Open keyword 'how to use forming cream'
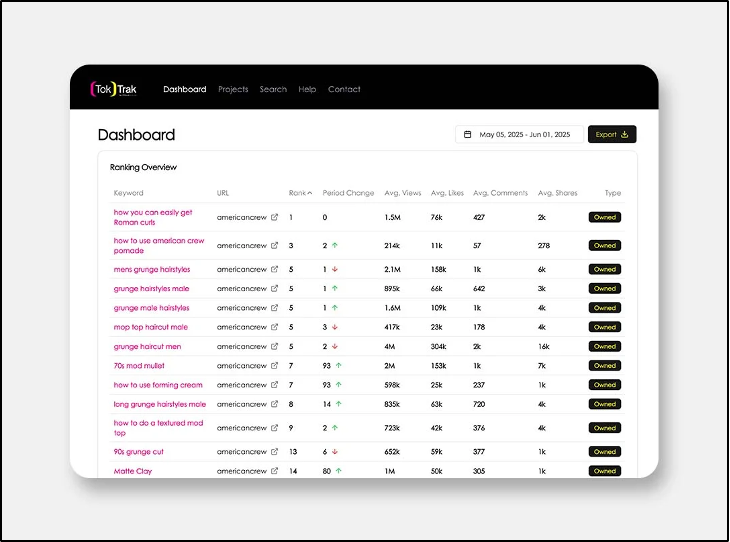Screen dimensions: 730x542 coord(158,385)
